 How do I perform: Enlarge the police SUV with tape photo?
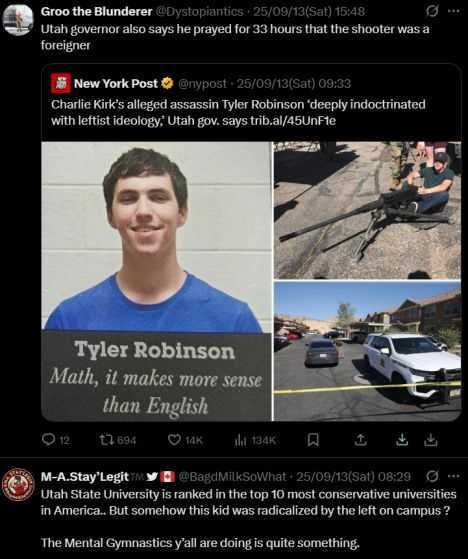coord(367,351)
